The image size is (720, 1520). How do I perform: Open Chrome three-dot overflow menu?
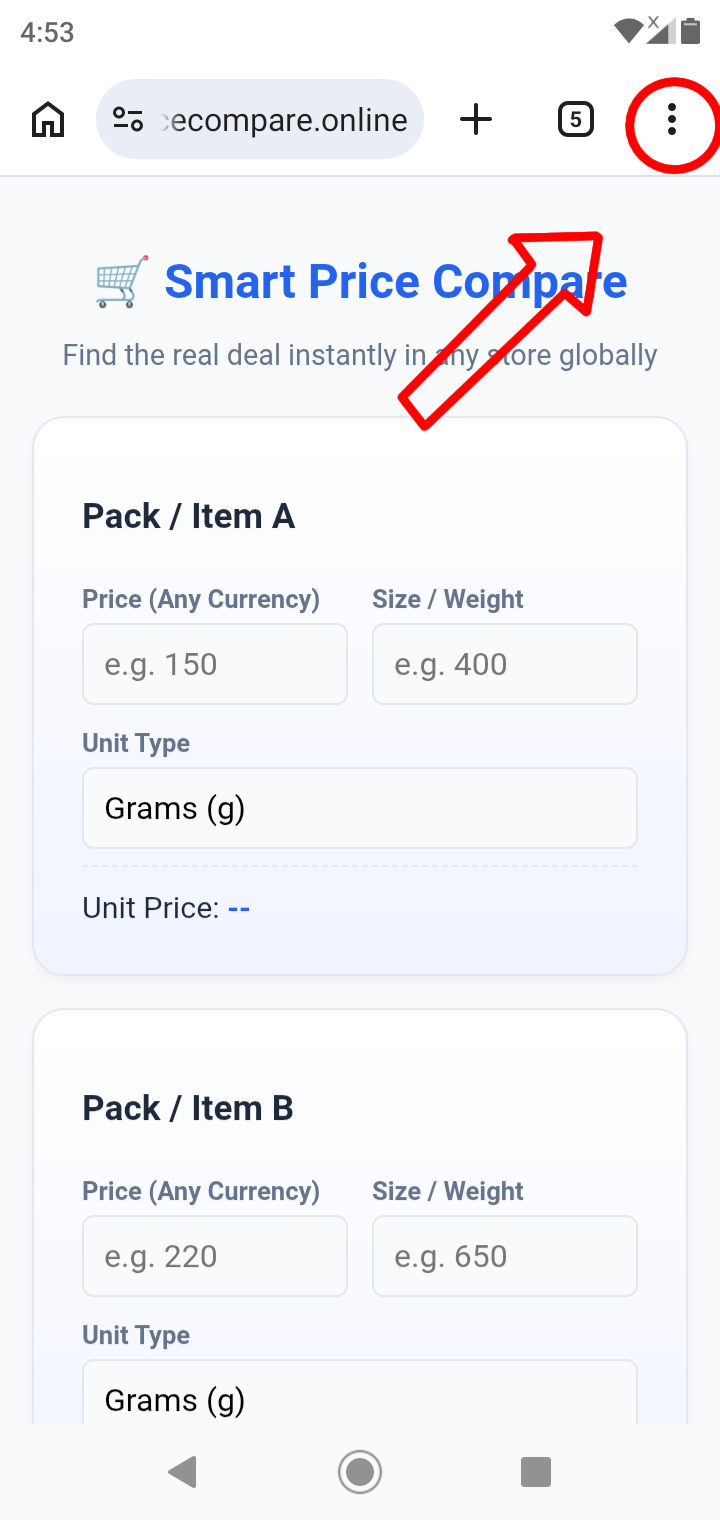[x=672, y=121]
